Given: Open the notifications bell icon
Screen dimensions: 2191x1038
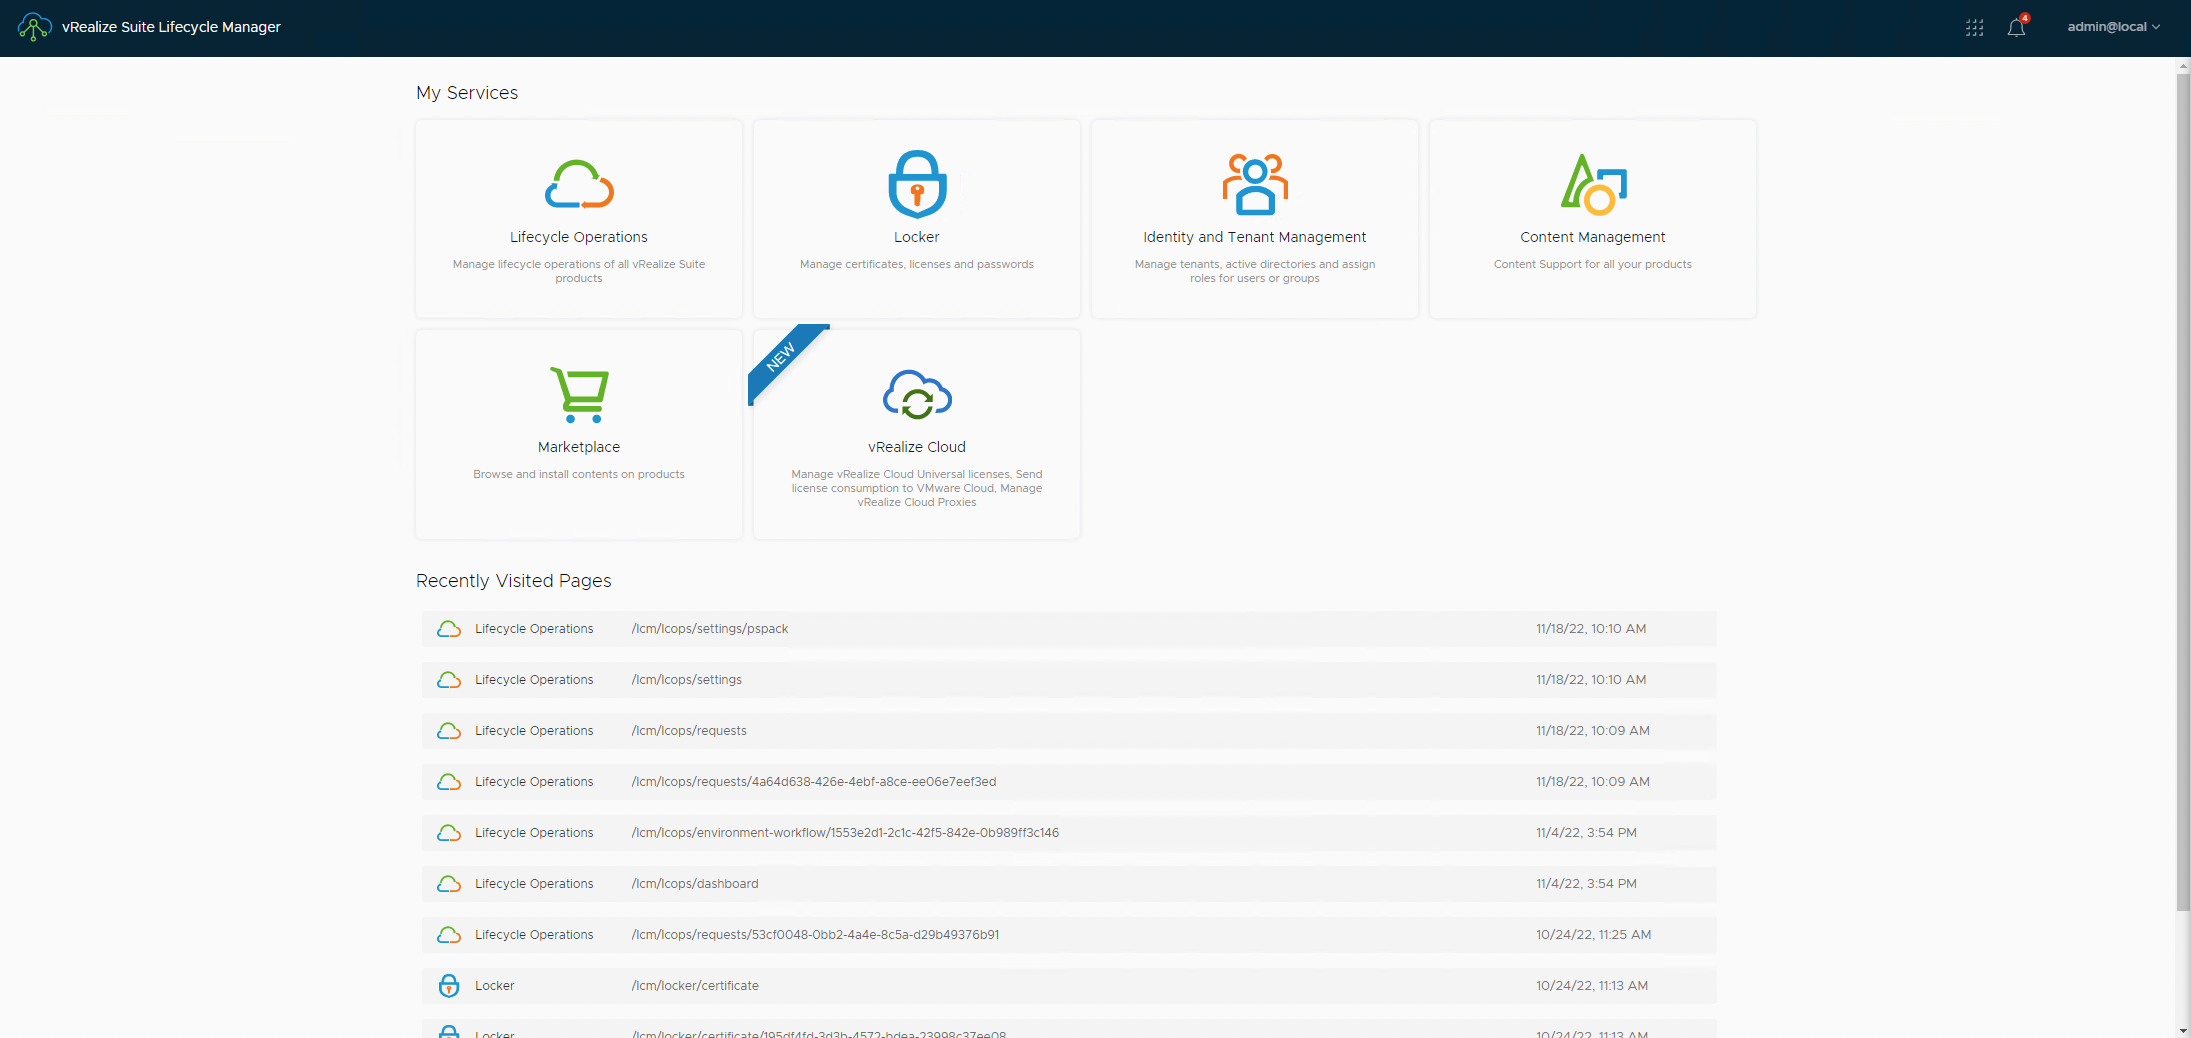Looking at the screenshot, I should pos(2016,27).
